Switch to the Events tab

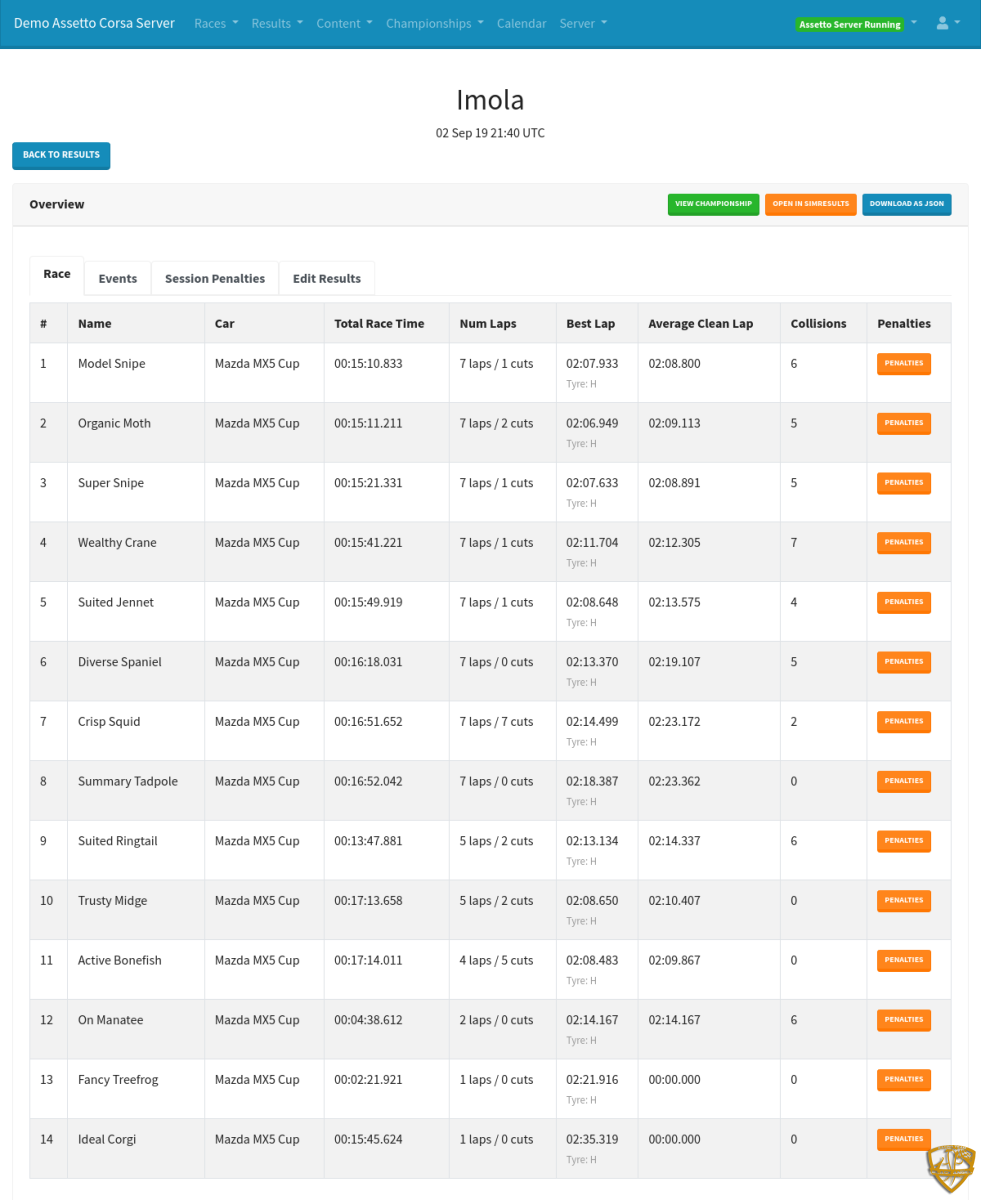(x=117, y=278)
